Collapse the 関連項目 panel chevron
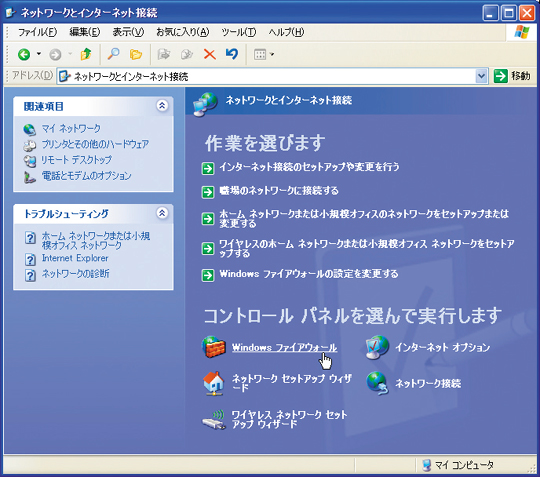Viewport: 540px width, 477px height. pos(162,105)
